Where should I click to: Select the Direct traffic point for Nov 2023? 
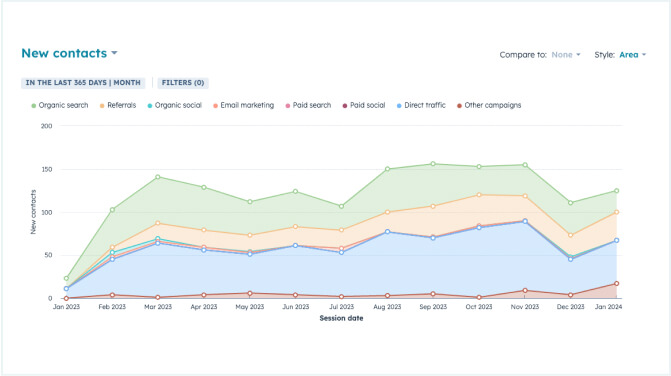[x=525, y=221]
